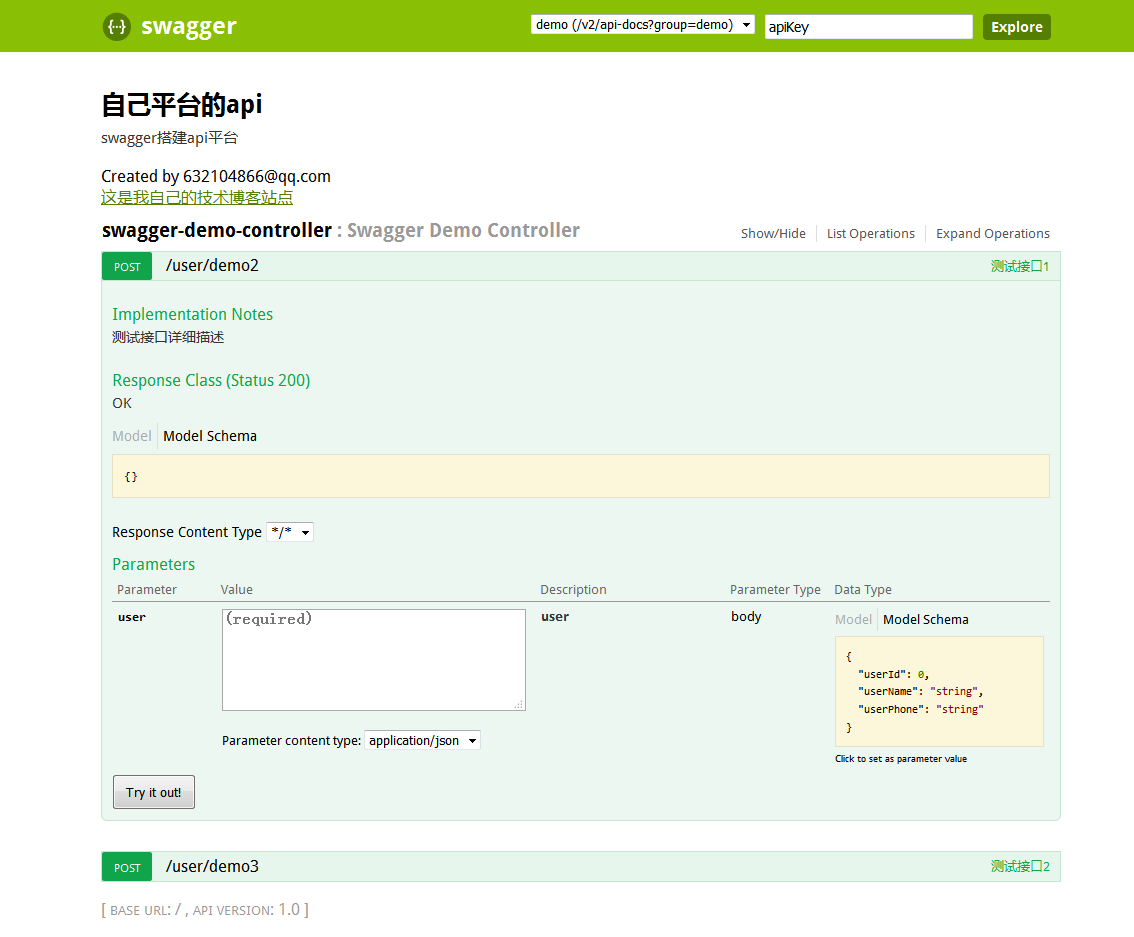Click the swagger logo icon
The width and height of the screenshot is (1134, 937).
pos(116,27)
